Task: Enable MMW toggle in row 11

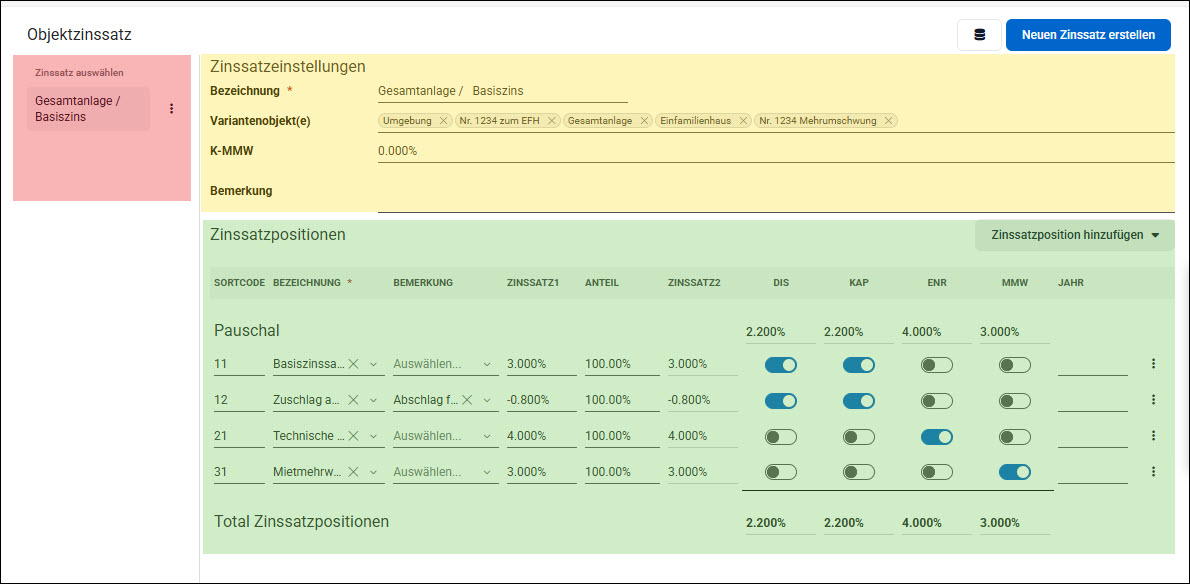Action: point(1015,365)
